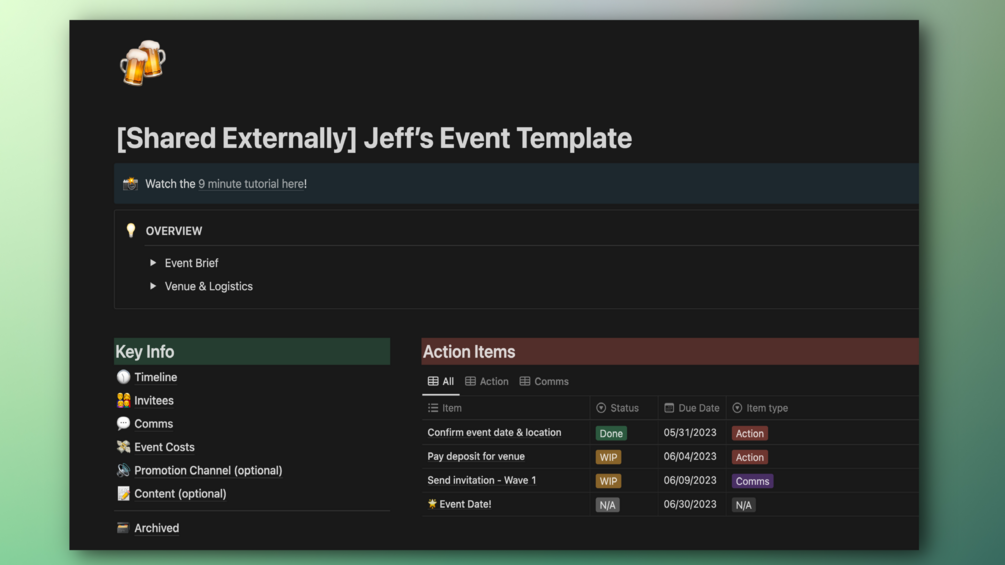The width and height of the screenshot is (1005, 565).
Task: Open the Item type column header menu
Action: pos(760,408)
